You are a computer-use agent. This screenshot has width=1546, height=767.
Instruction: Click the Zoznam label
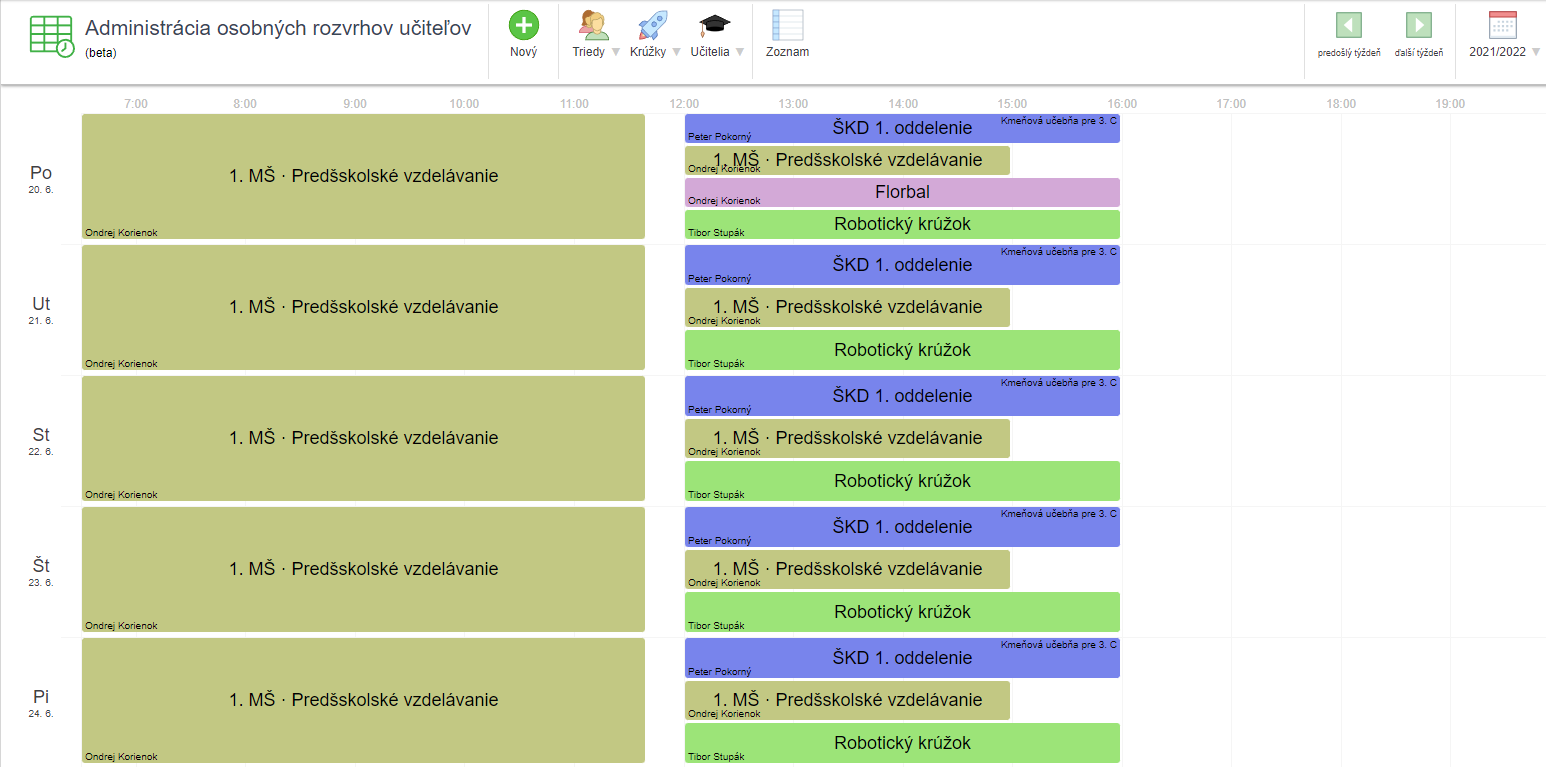pyautogui.click(x=788, y=52)
